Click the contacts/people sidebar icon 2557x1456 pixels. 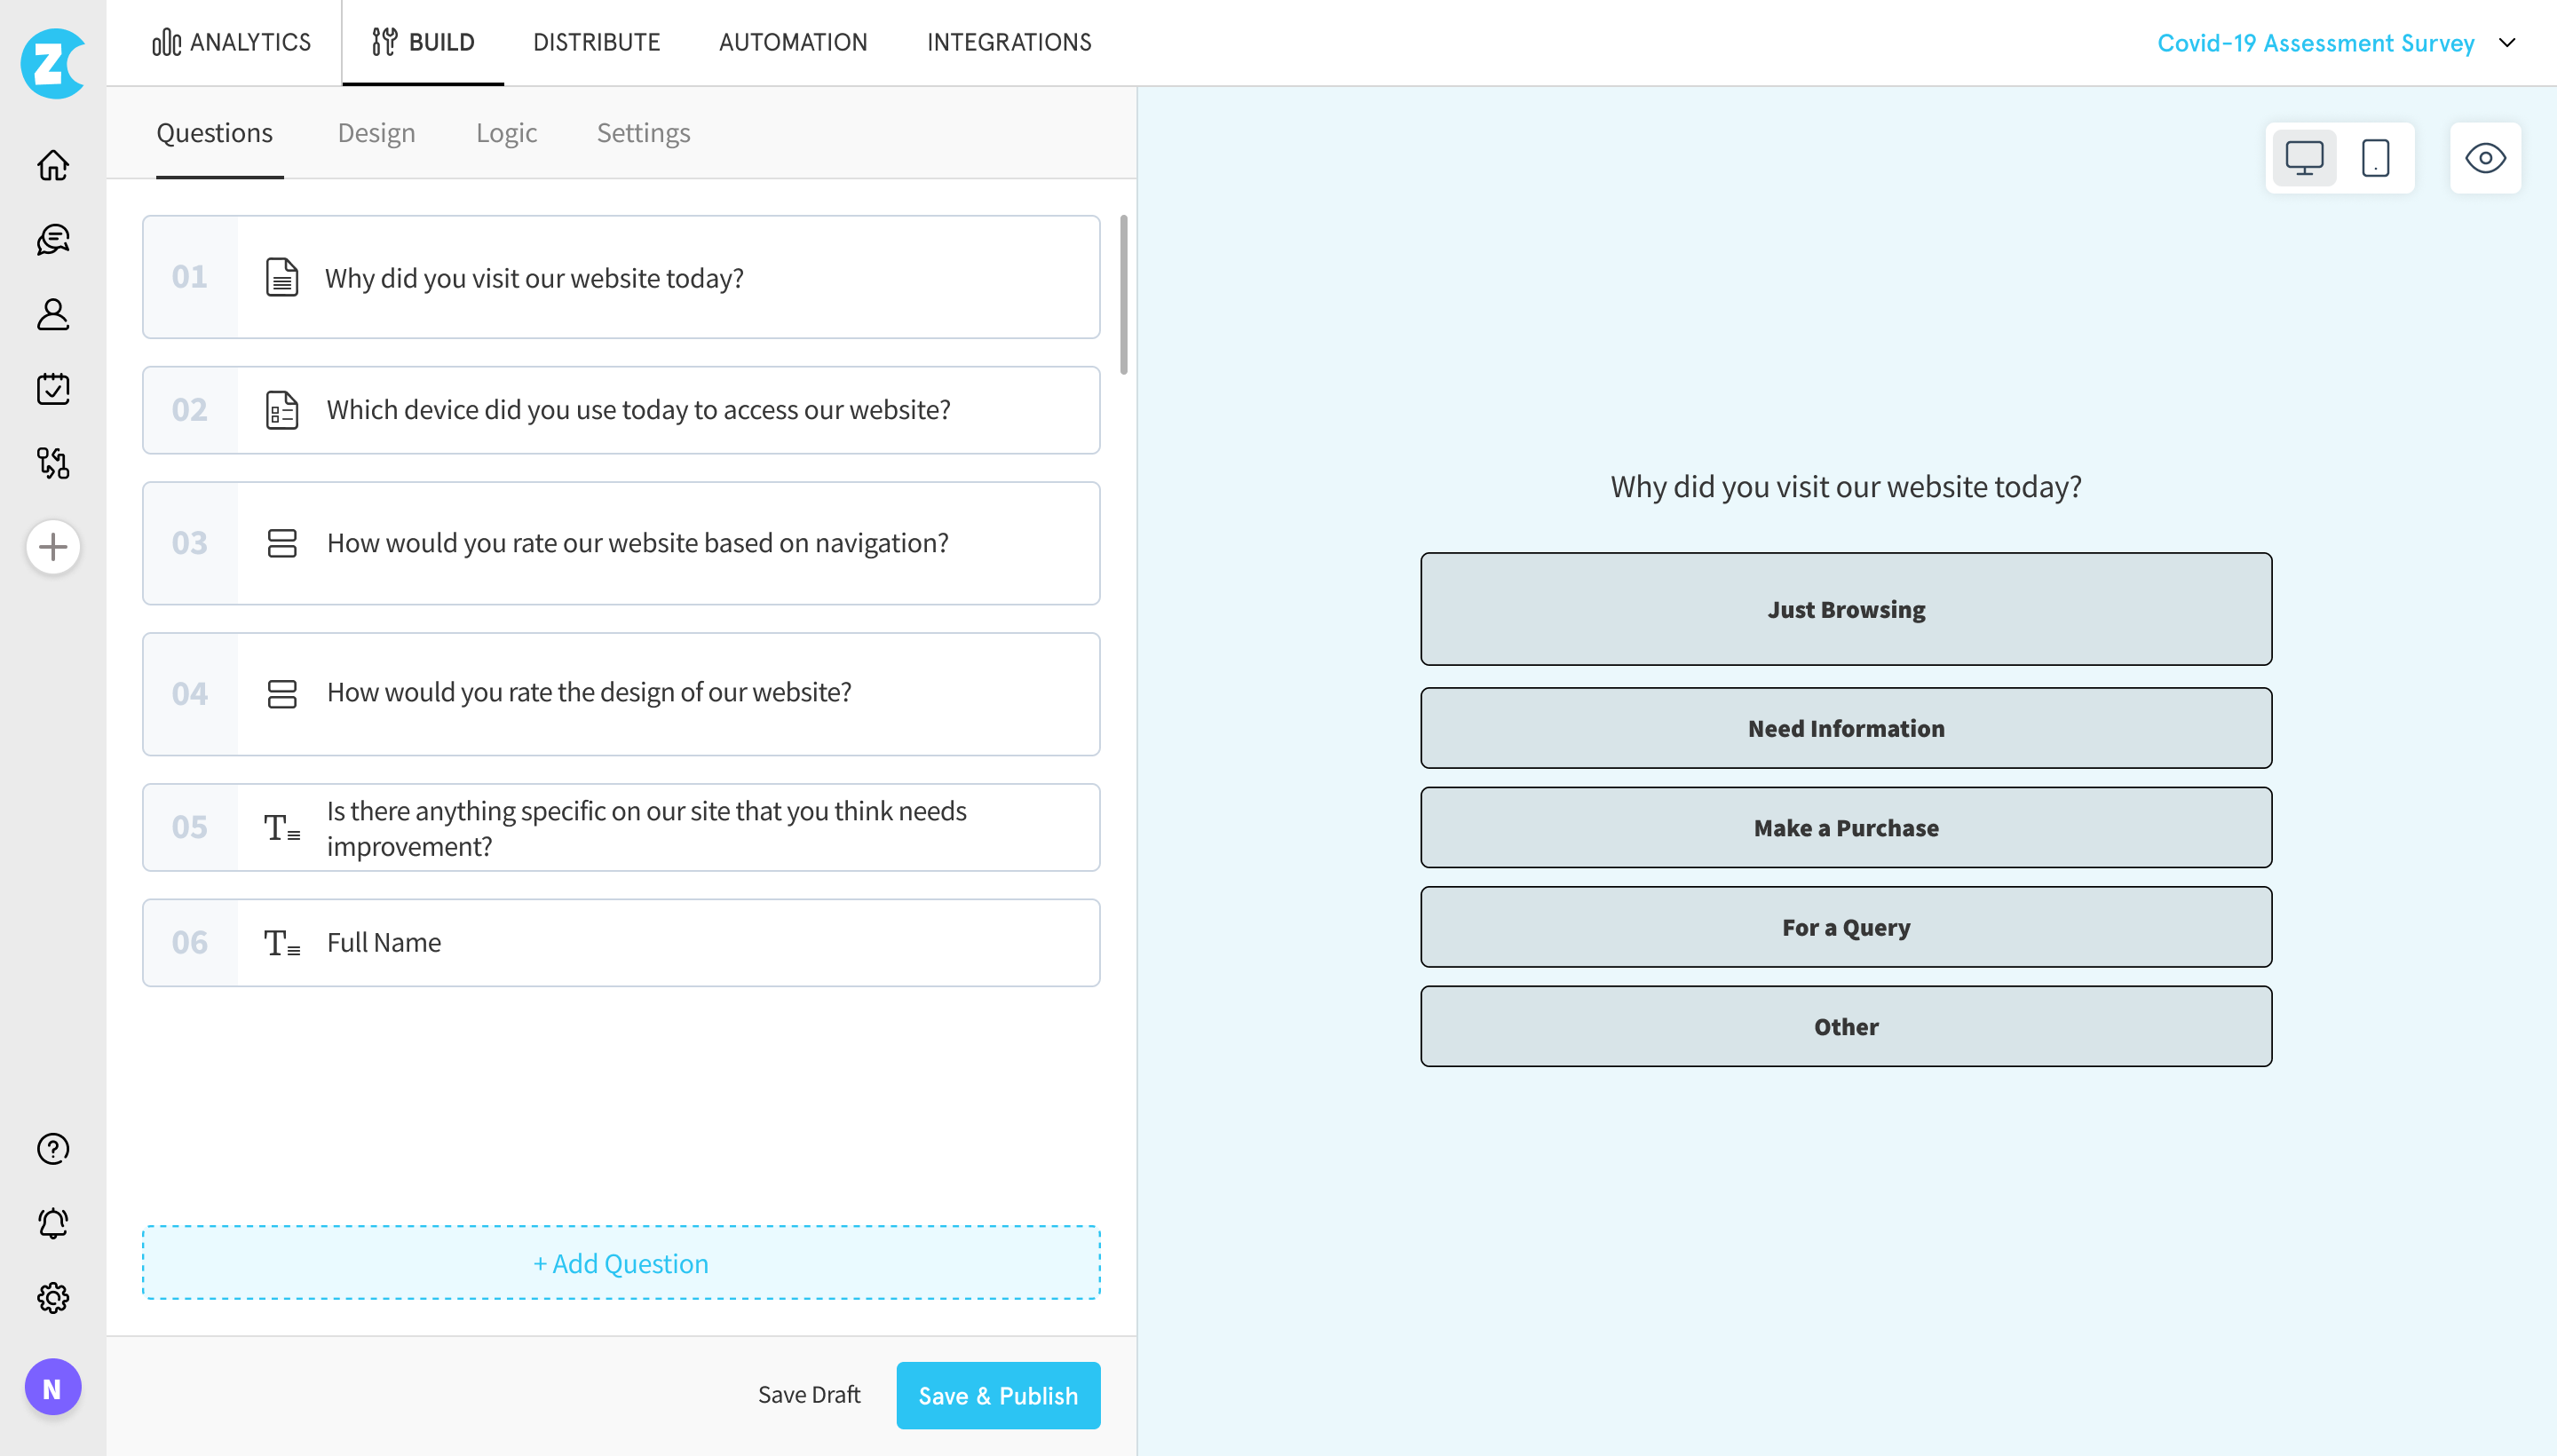pyautogui.click(x=52, y=314)
